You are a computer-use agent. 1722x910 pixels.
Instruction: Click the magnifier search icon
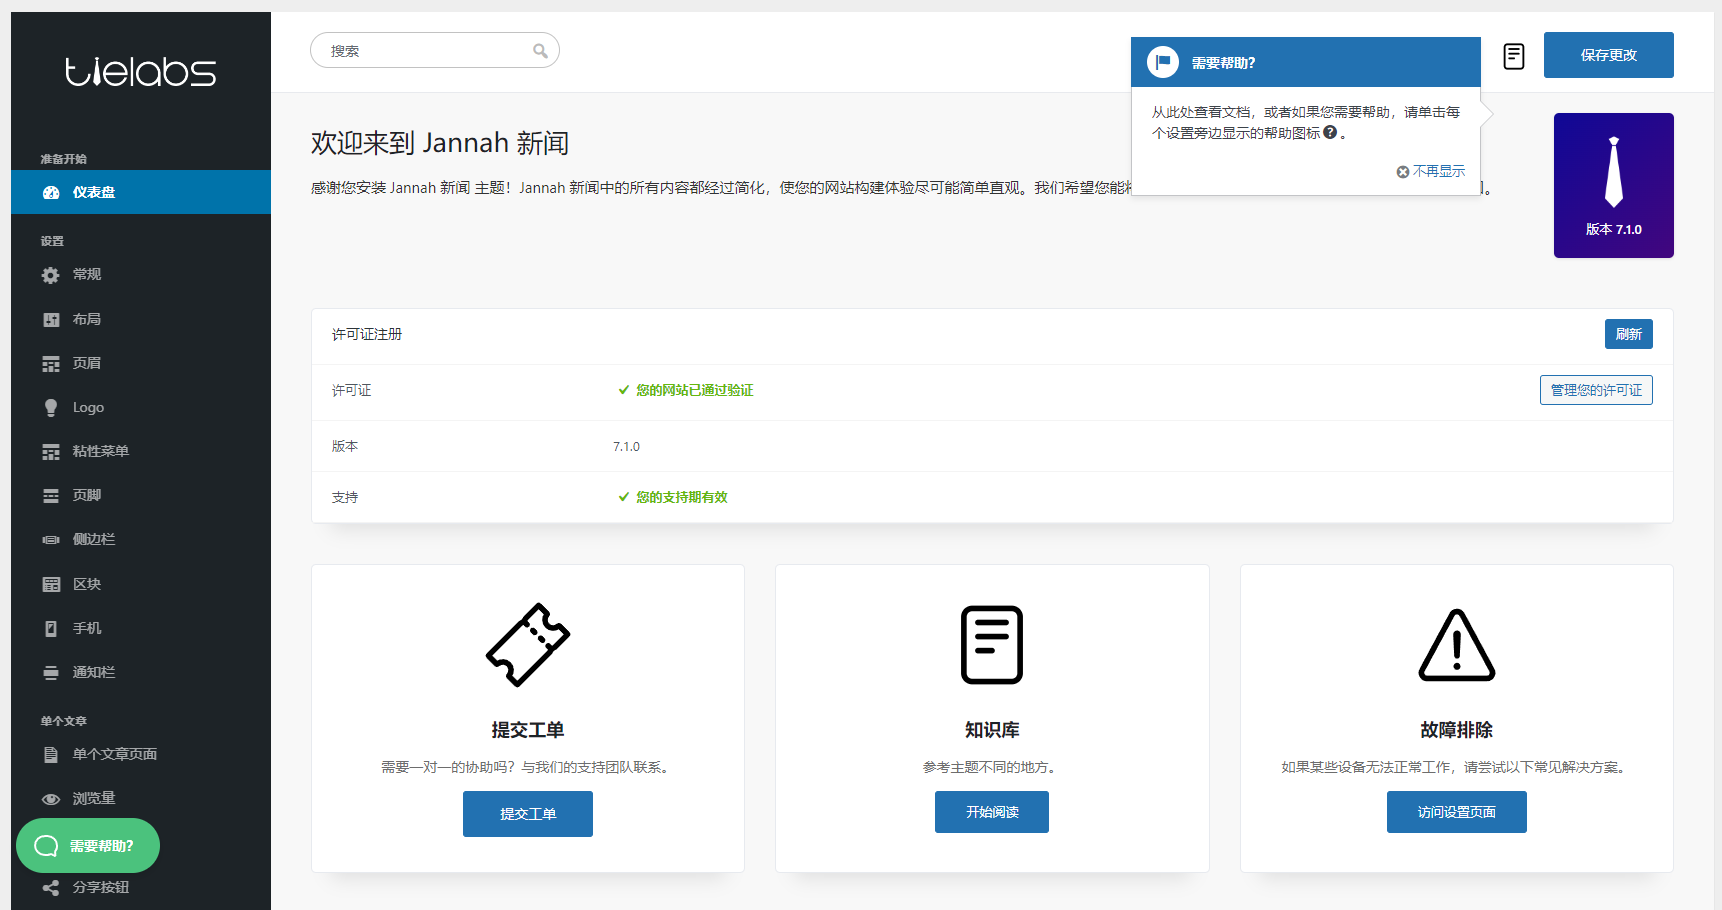tap(540, 51)
